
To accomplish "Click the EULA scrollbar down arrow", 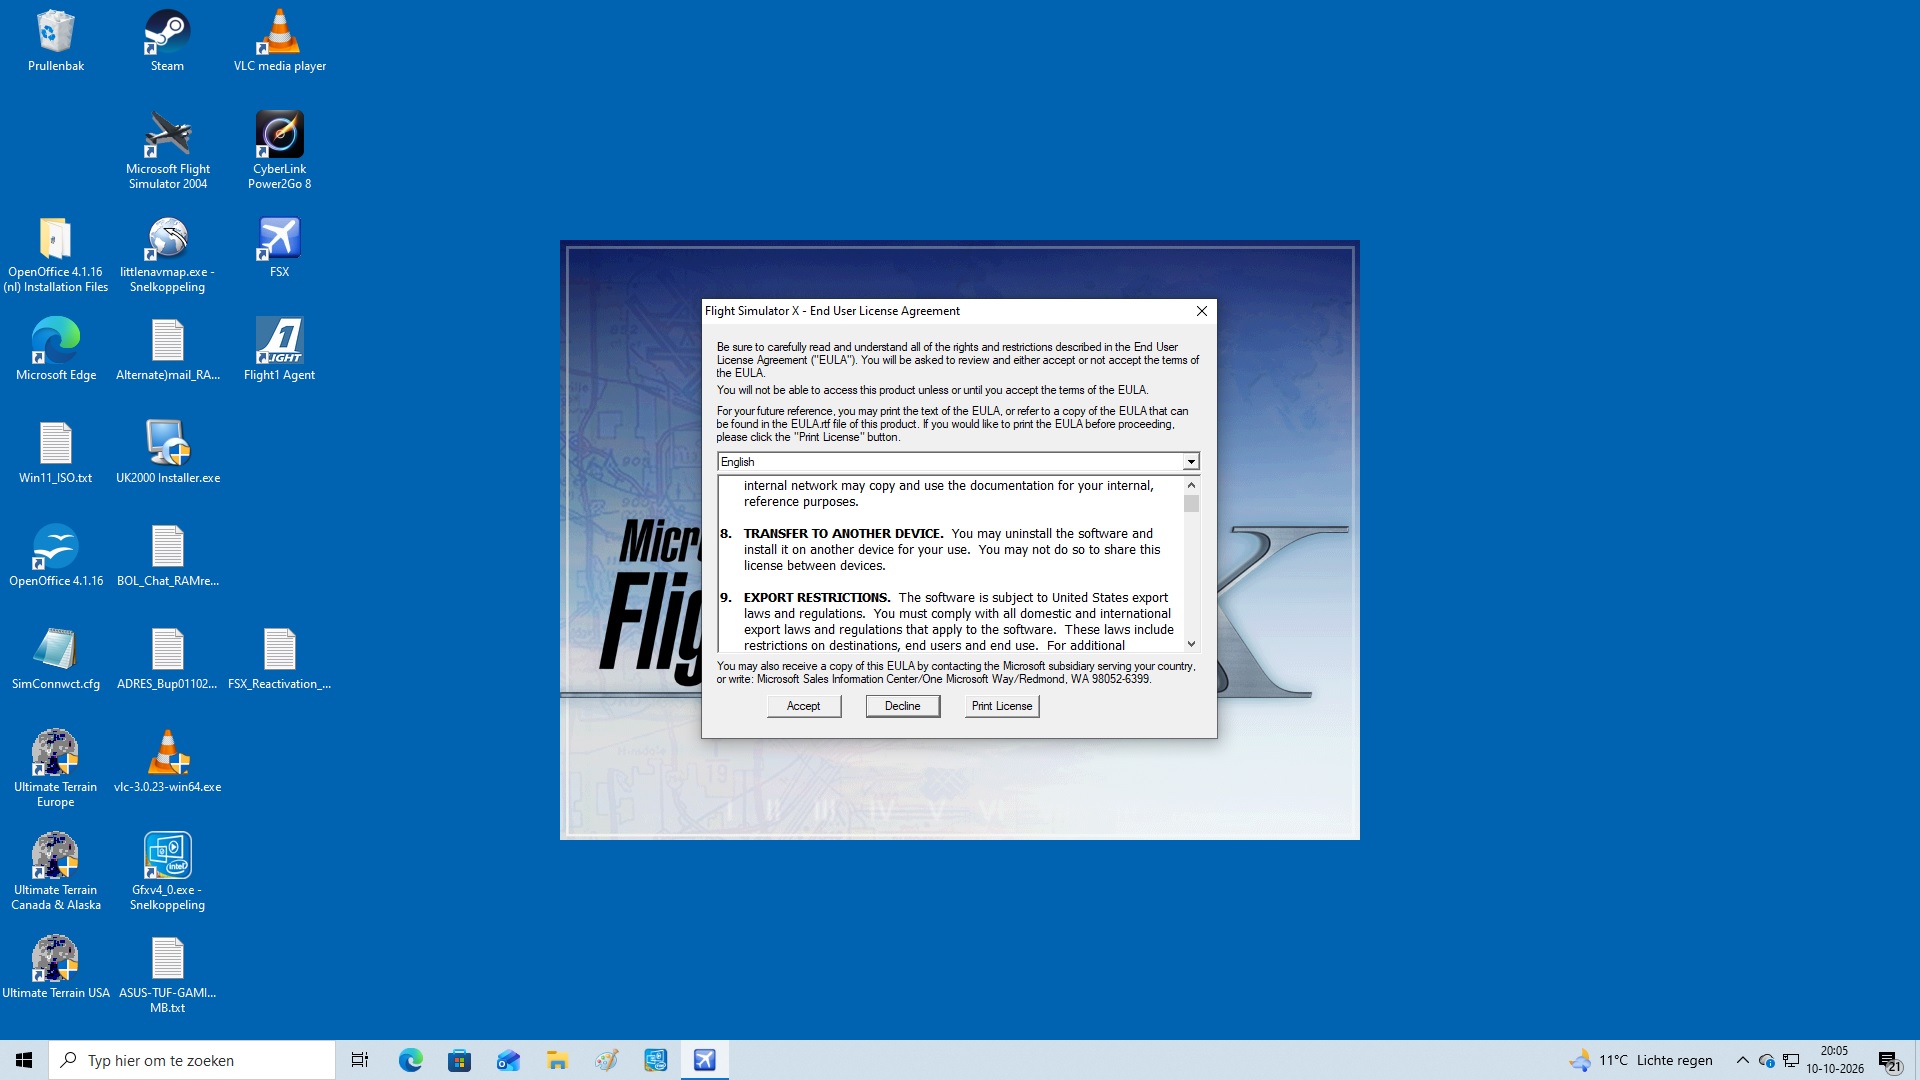I will pos(1191,644).
